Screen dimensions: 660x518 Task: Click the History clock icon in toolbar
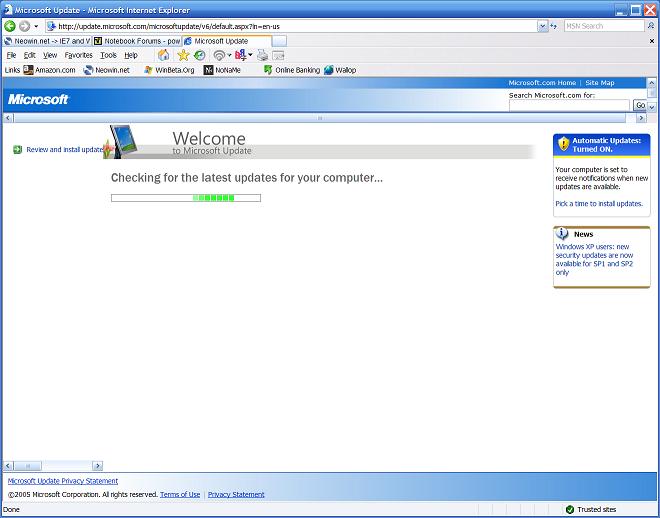tap(200, 55)
